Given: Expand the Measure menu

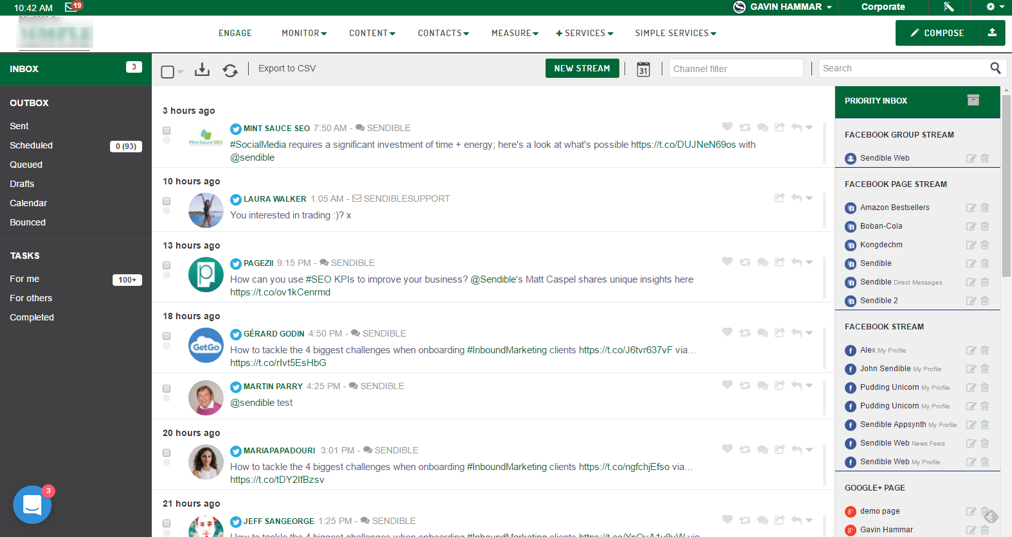Looking at the screenshot, I should (x=514, y=33).
